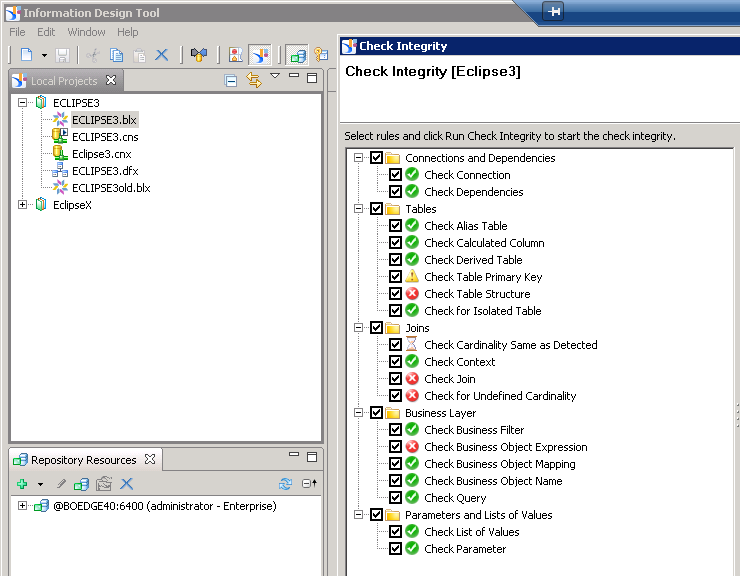Uncheck the Check Parameter checkbox
The image size is (740, 576).
point(395,549)
